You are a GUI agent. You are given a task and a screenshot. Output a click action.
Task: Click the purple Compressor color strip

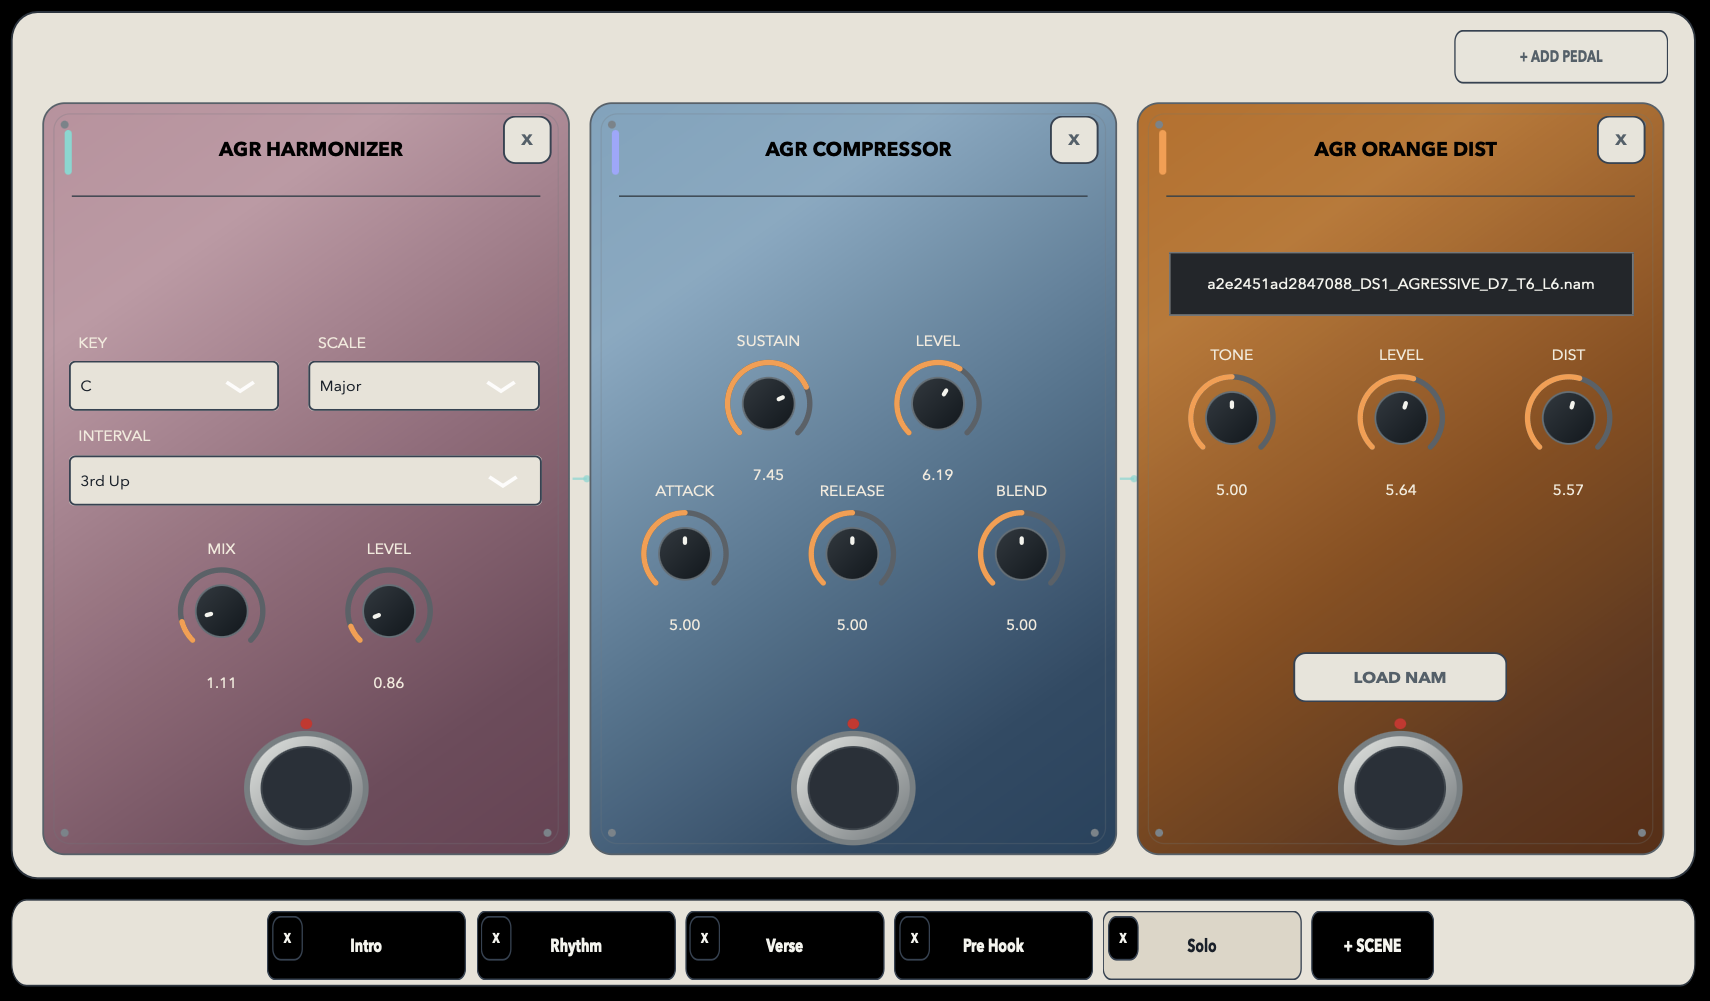pyautogui.click(x=615, y=152)
